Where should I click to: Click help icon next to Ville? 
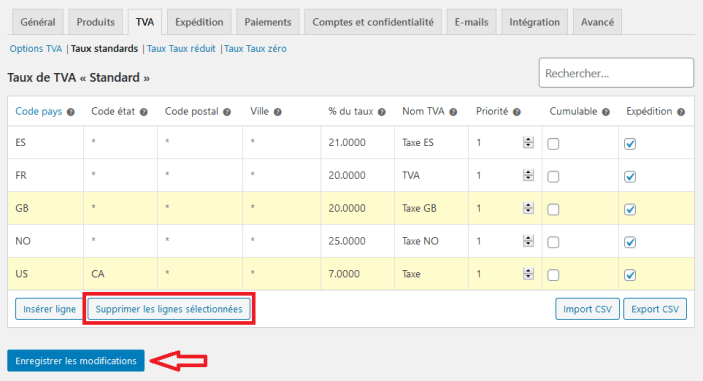(x=278, y=112)
